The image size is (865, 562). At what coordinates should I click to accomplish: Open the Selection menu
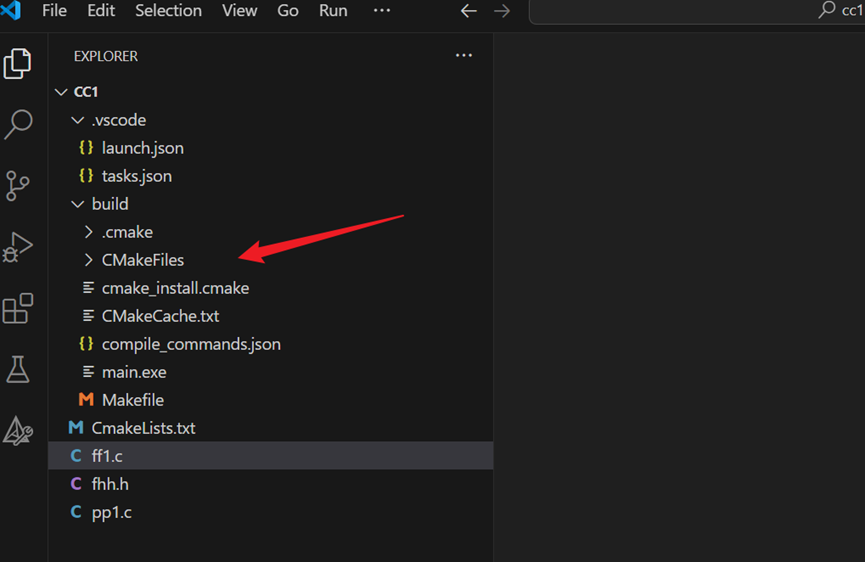click(168, 10)
